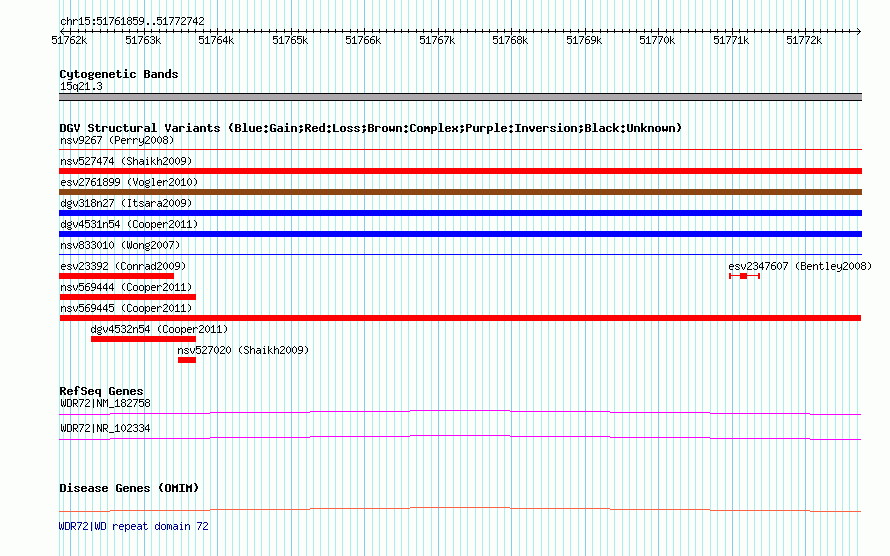Click the 51769k ruler tick label
Image resolution: width=890 pixels, height=556 pixels.
584,40
